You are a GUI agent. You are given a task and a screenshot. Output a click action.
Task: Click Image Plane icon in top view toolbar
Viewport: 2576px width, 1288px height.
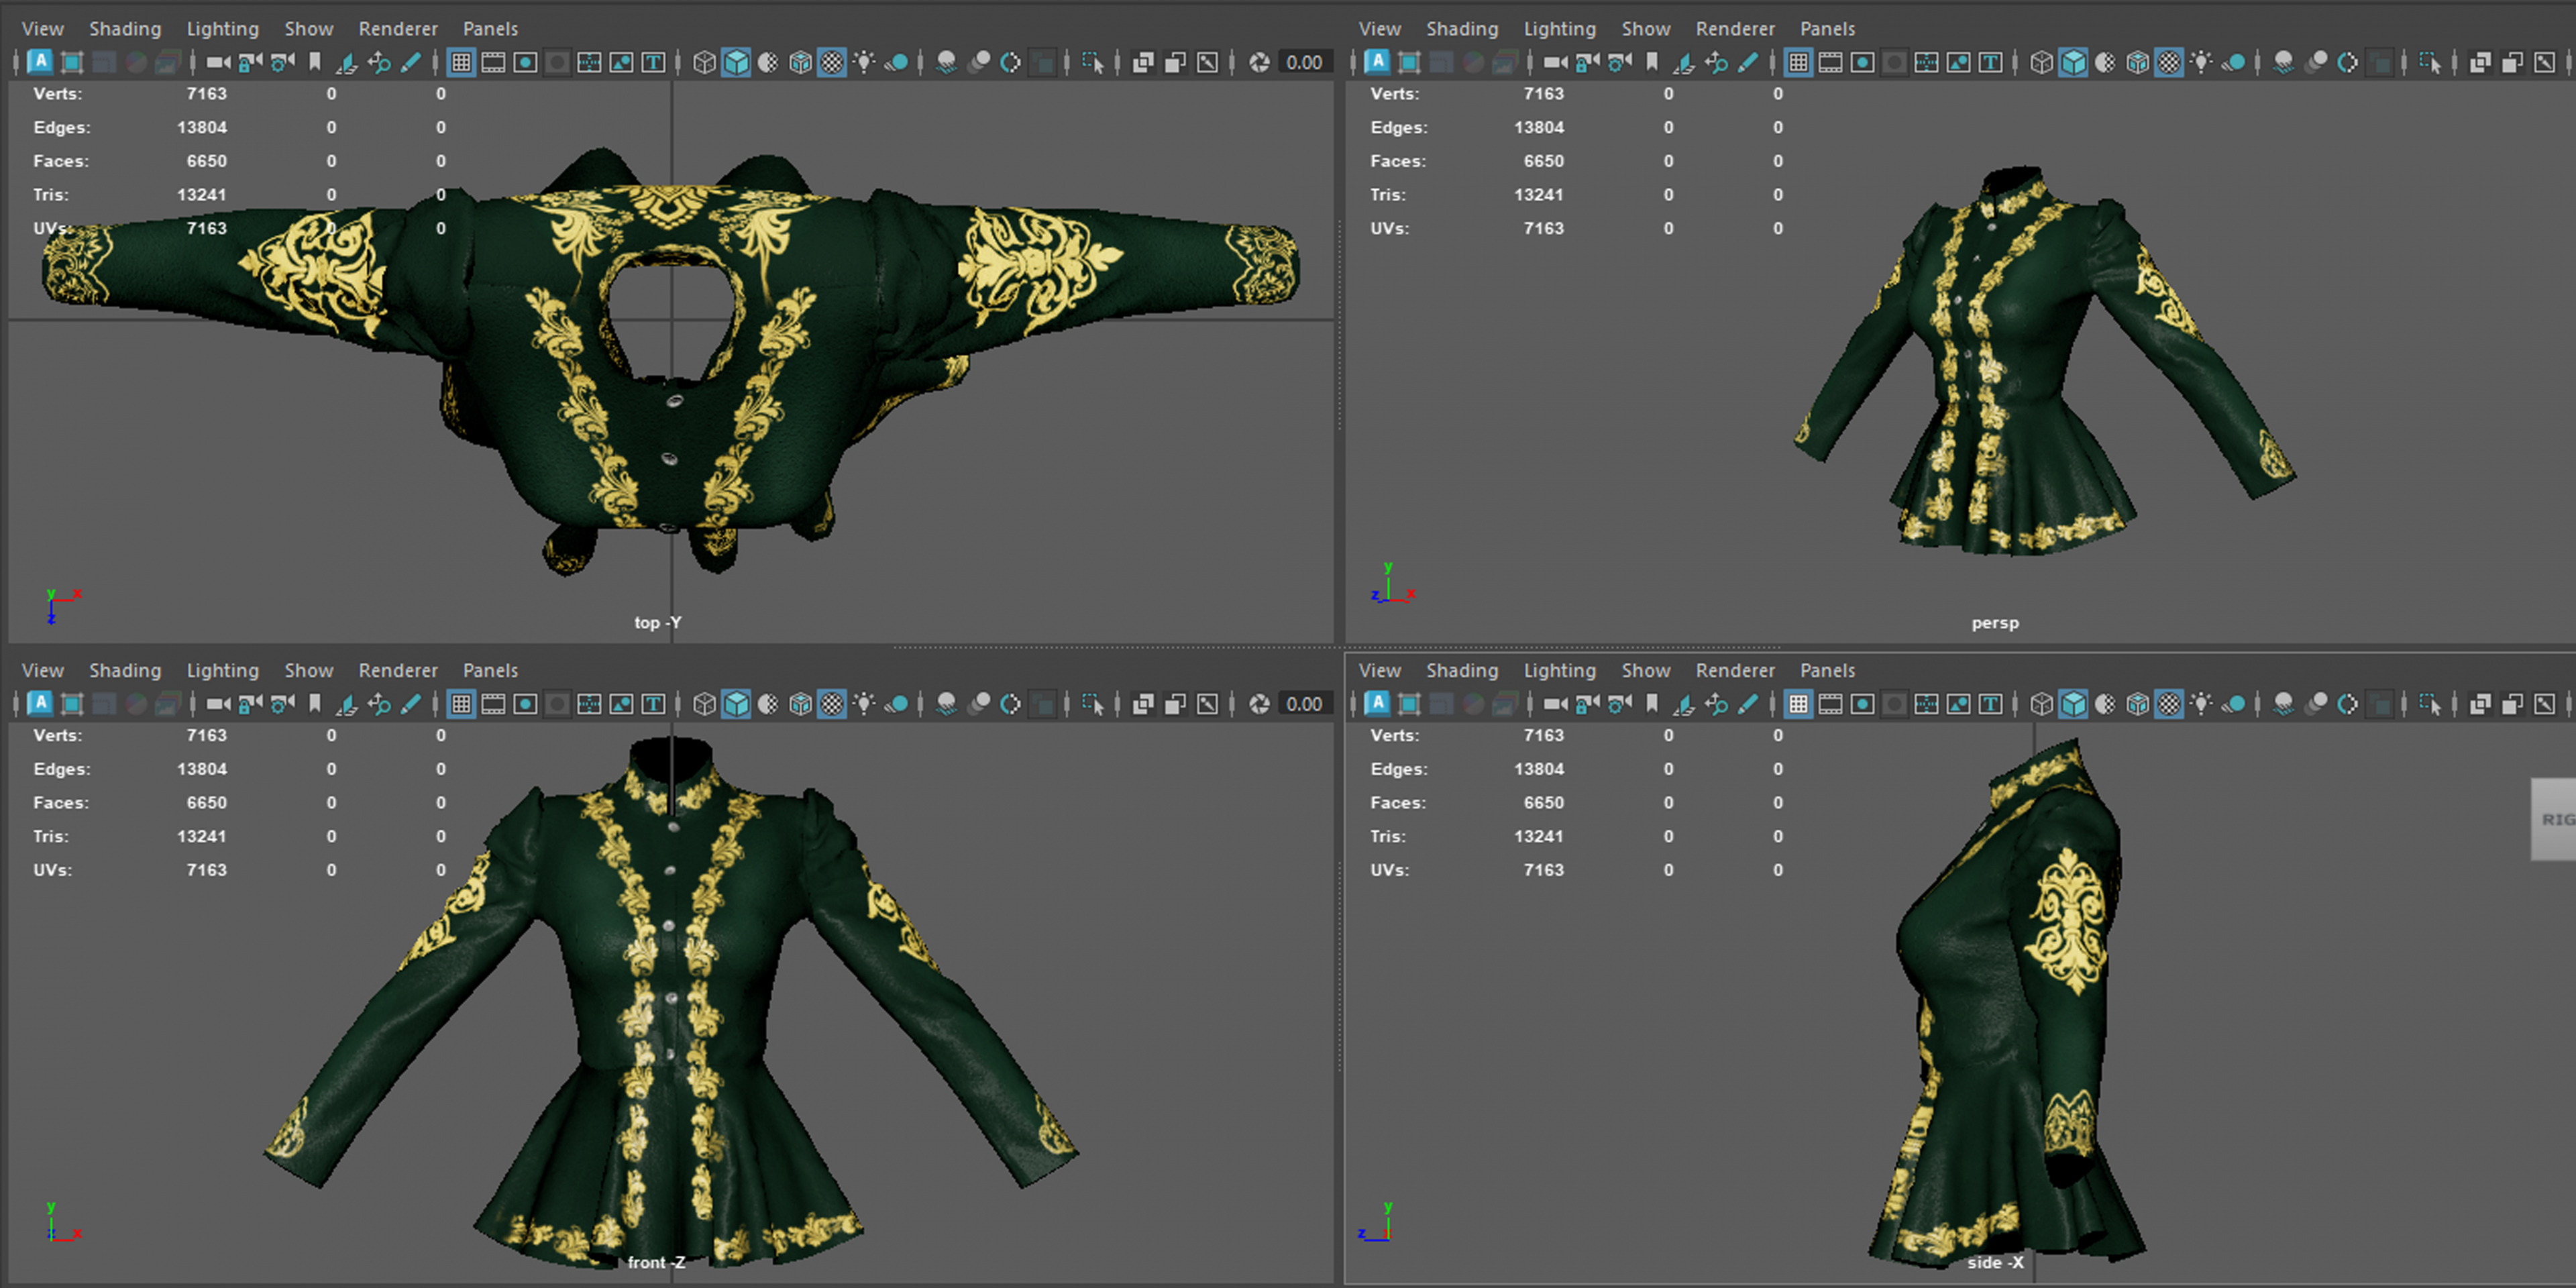(346, 62)
